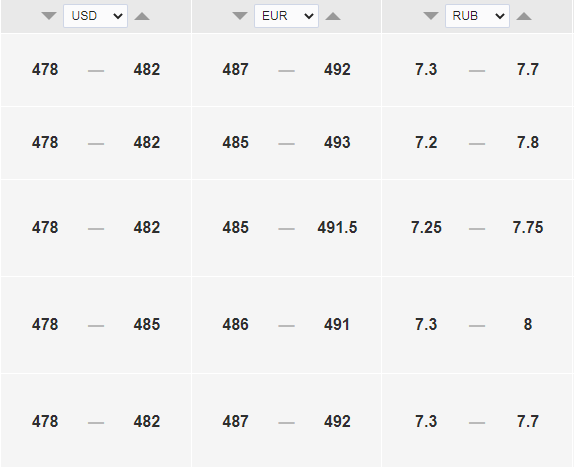Sort USD column ascending with up arrow
This screenshot has height=467, width=574.
(142, 16)
